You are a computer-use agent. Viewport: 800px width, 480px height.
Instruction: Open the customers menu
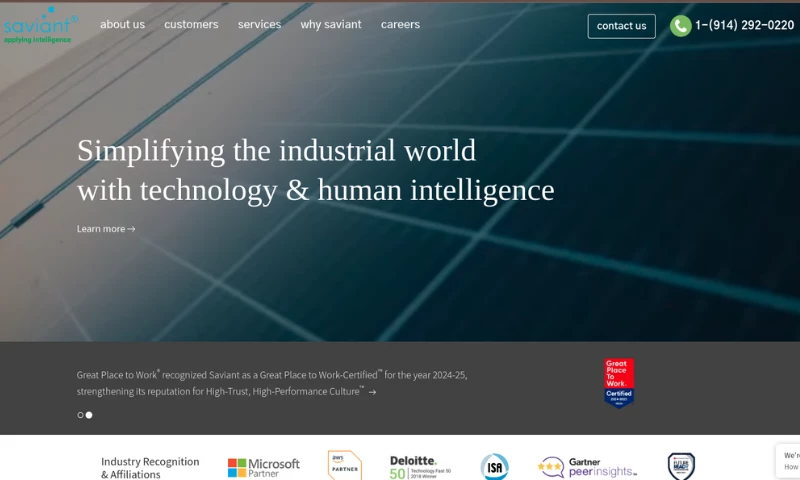191,25
